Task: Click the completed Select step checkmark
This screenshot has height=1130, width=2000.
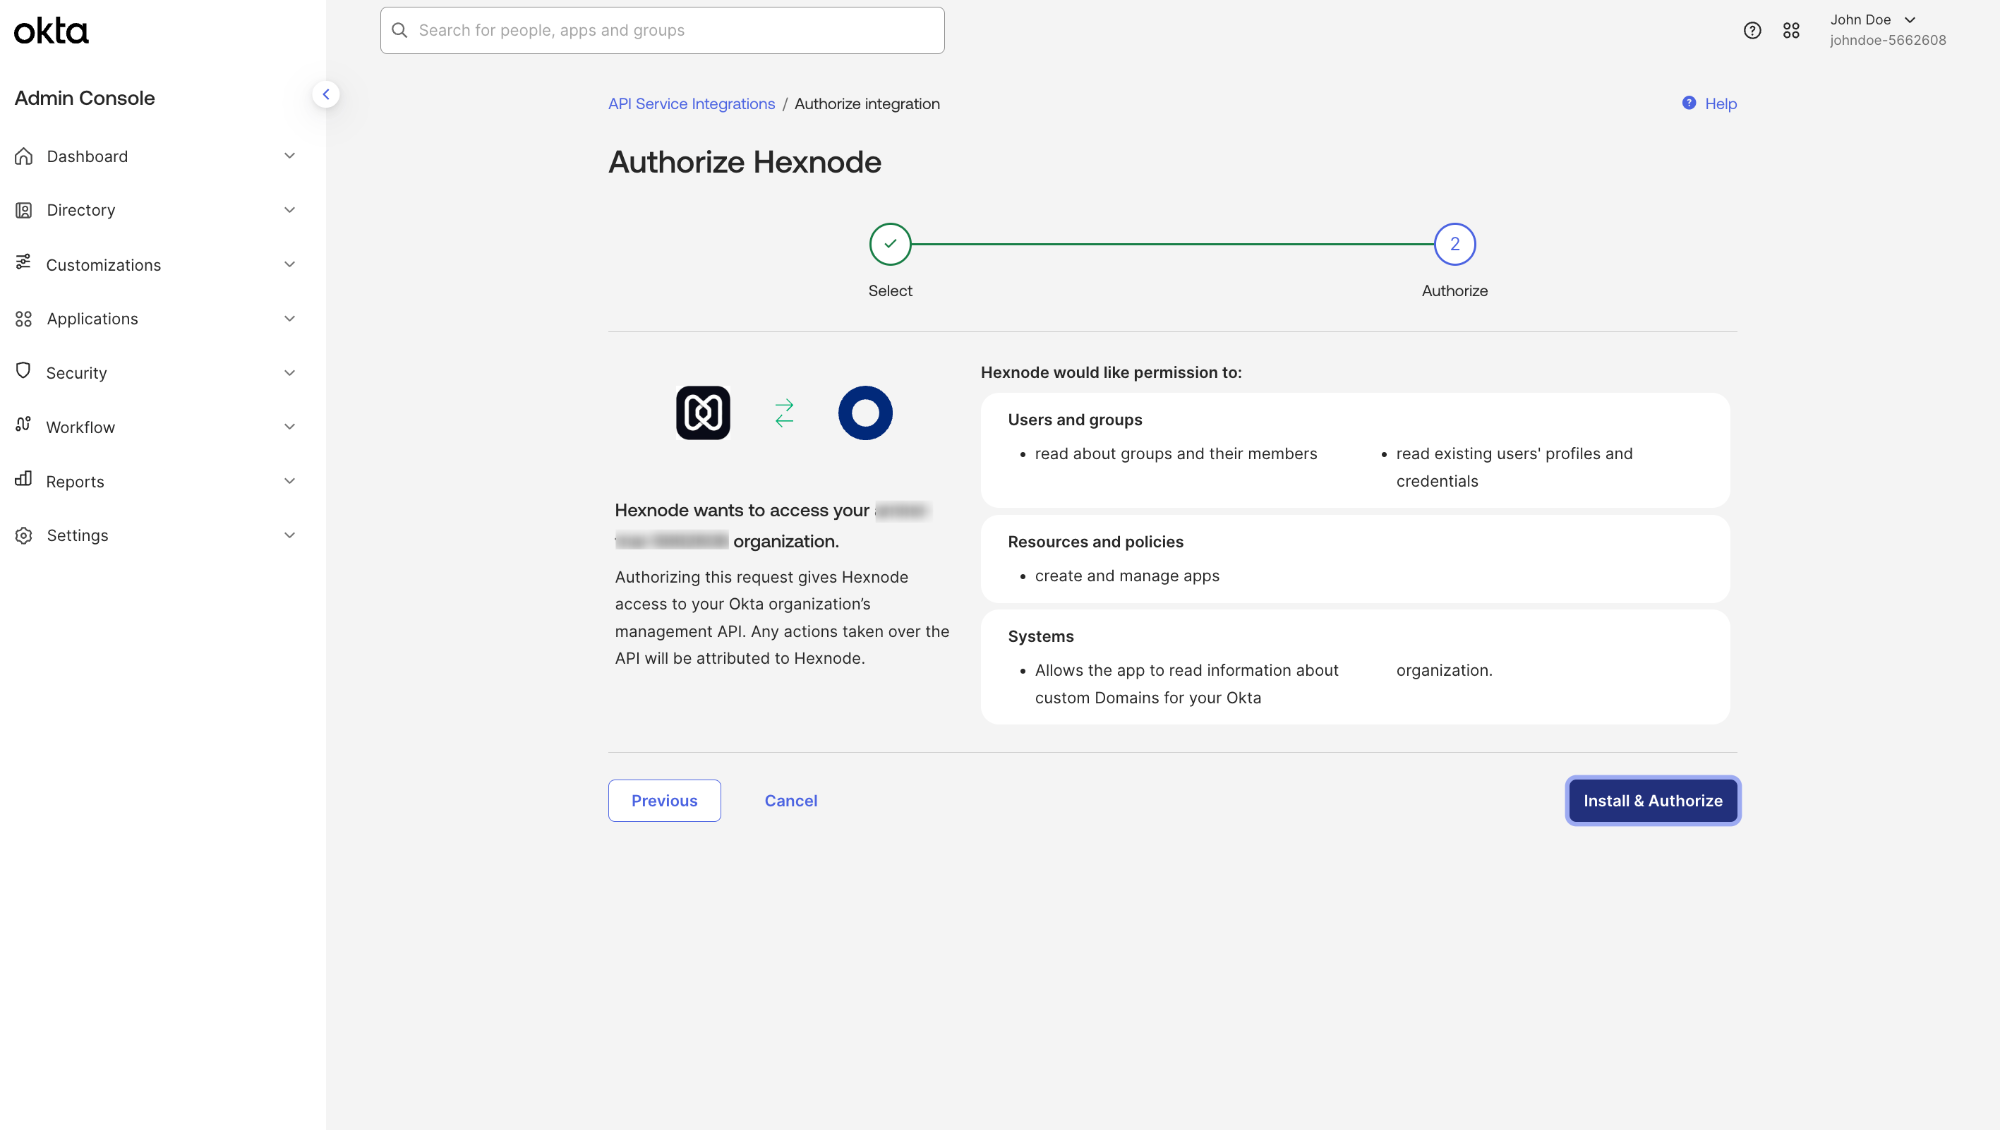Action: pos(890,244)
